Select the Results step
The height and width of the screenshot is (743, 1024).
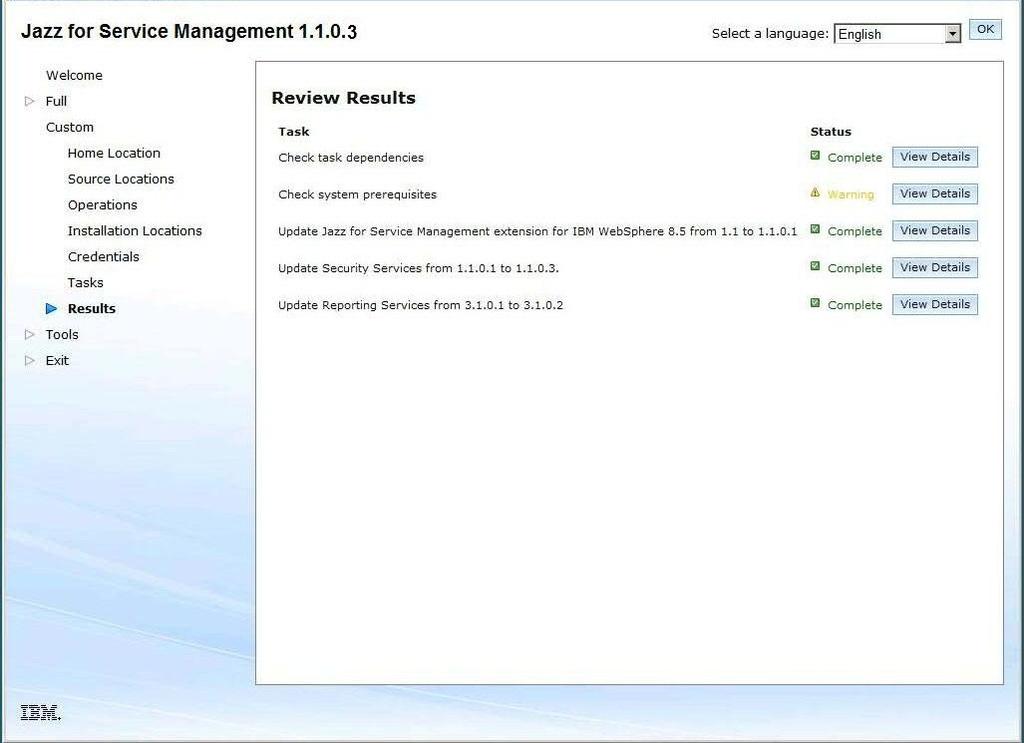pyautogui.click(x=91, y=309)
